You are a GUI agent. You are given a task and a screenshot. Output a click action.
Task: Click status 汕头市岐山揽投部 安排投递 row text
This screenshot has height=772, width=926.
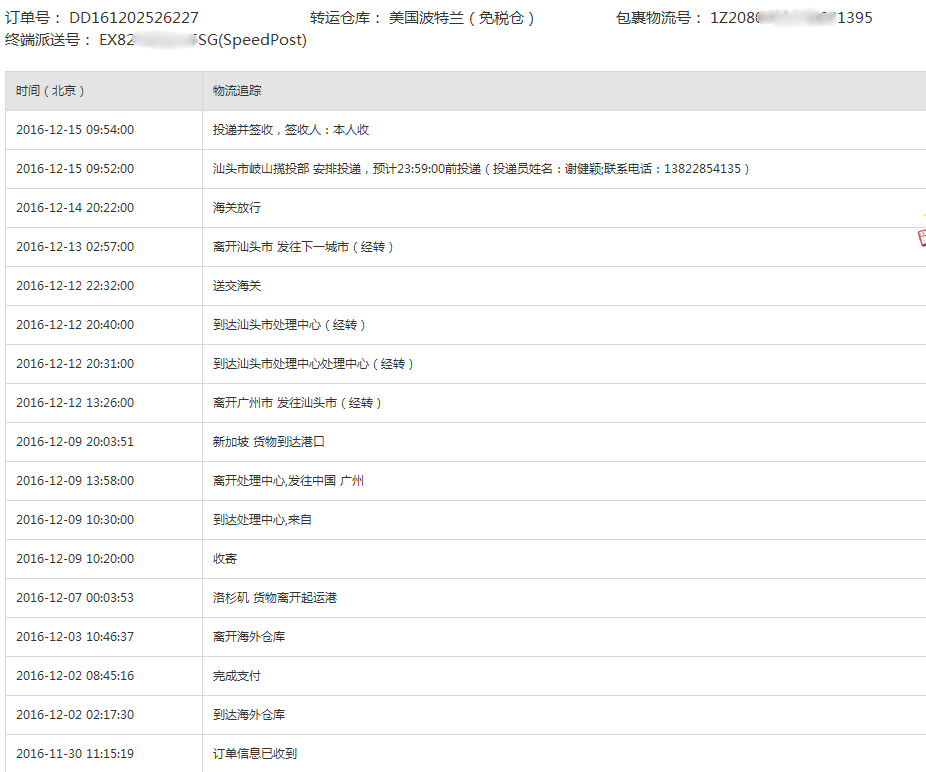point(481,168)
